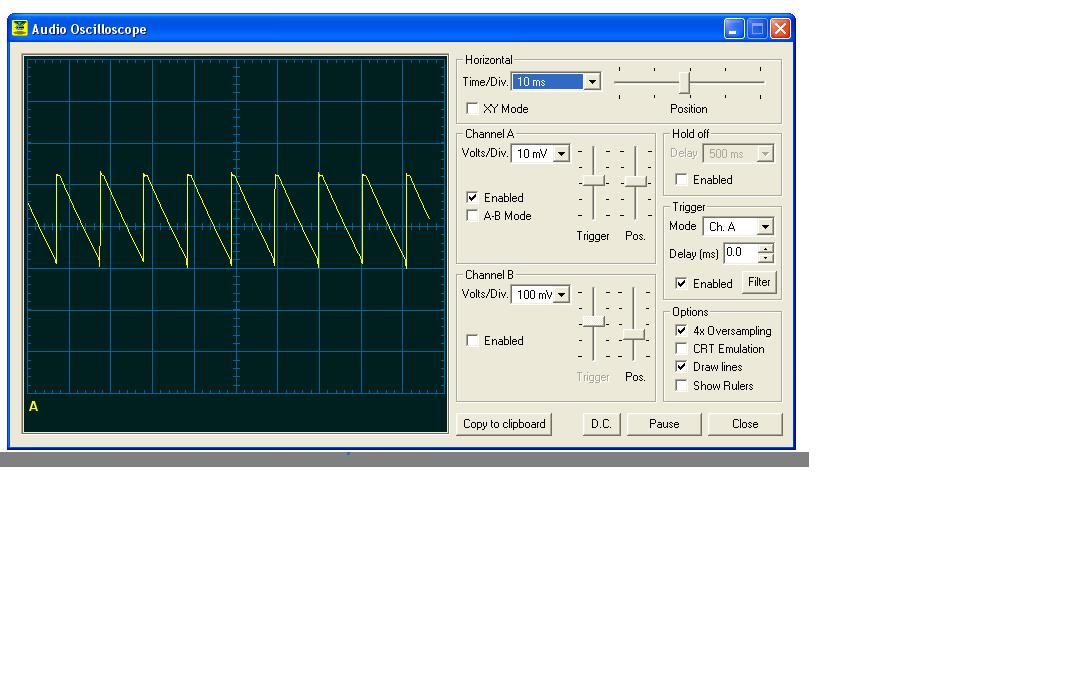Screen dimensions: 1067x694
Task: Pause the oscilloscope display
Action: coord(664,424)
